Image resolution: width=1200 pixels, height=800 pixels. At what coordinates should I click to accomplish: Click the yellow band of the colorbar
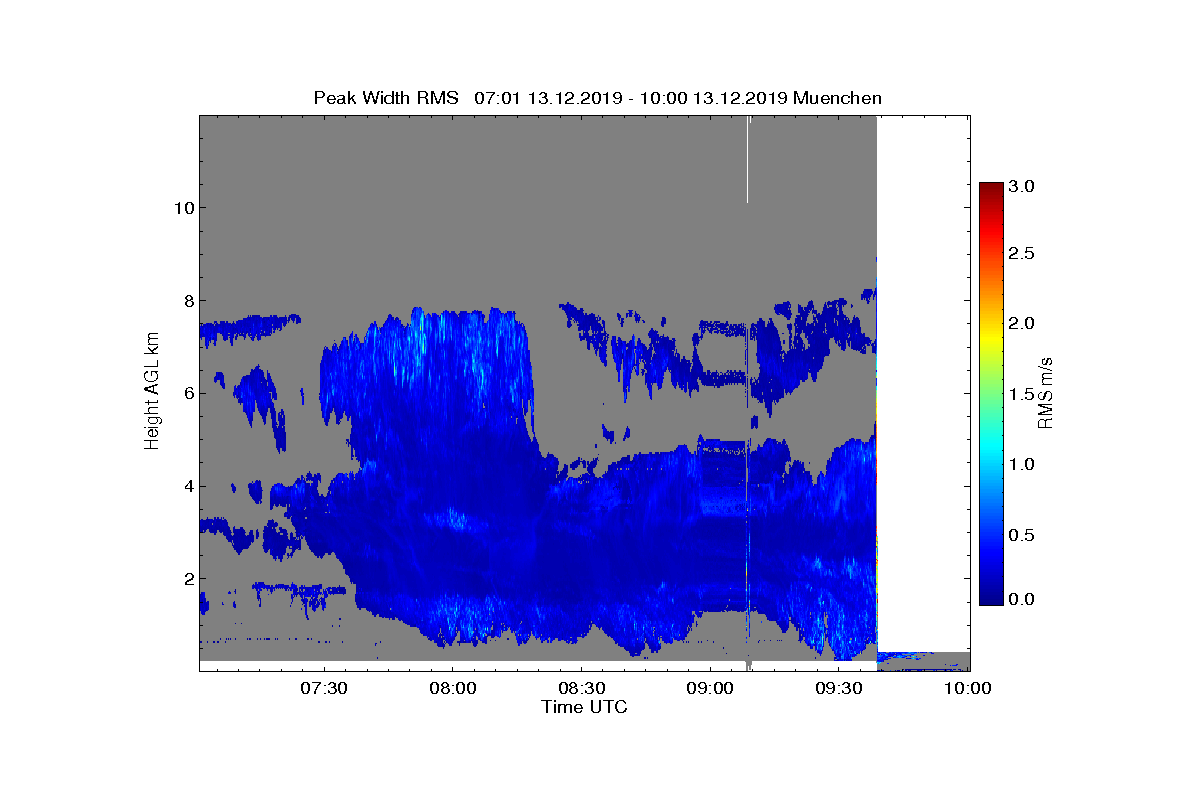(991, 335)
